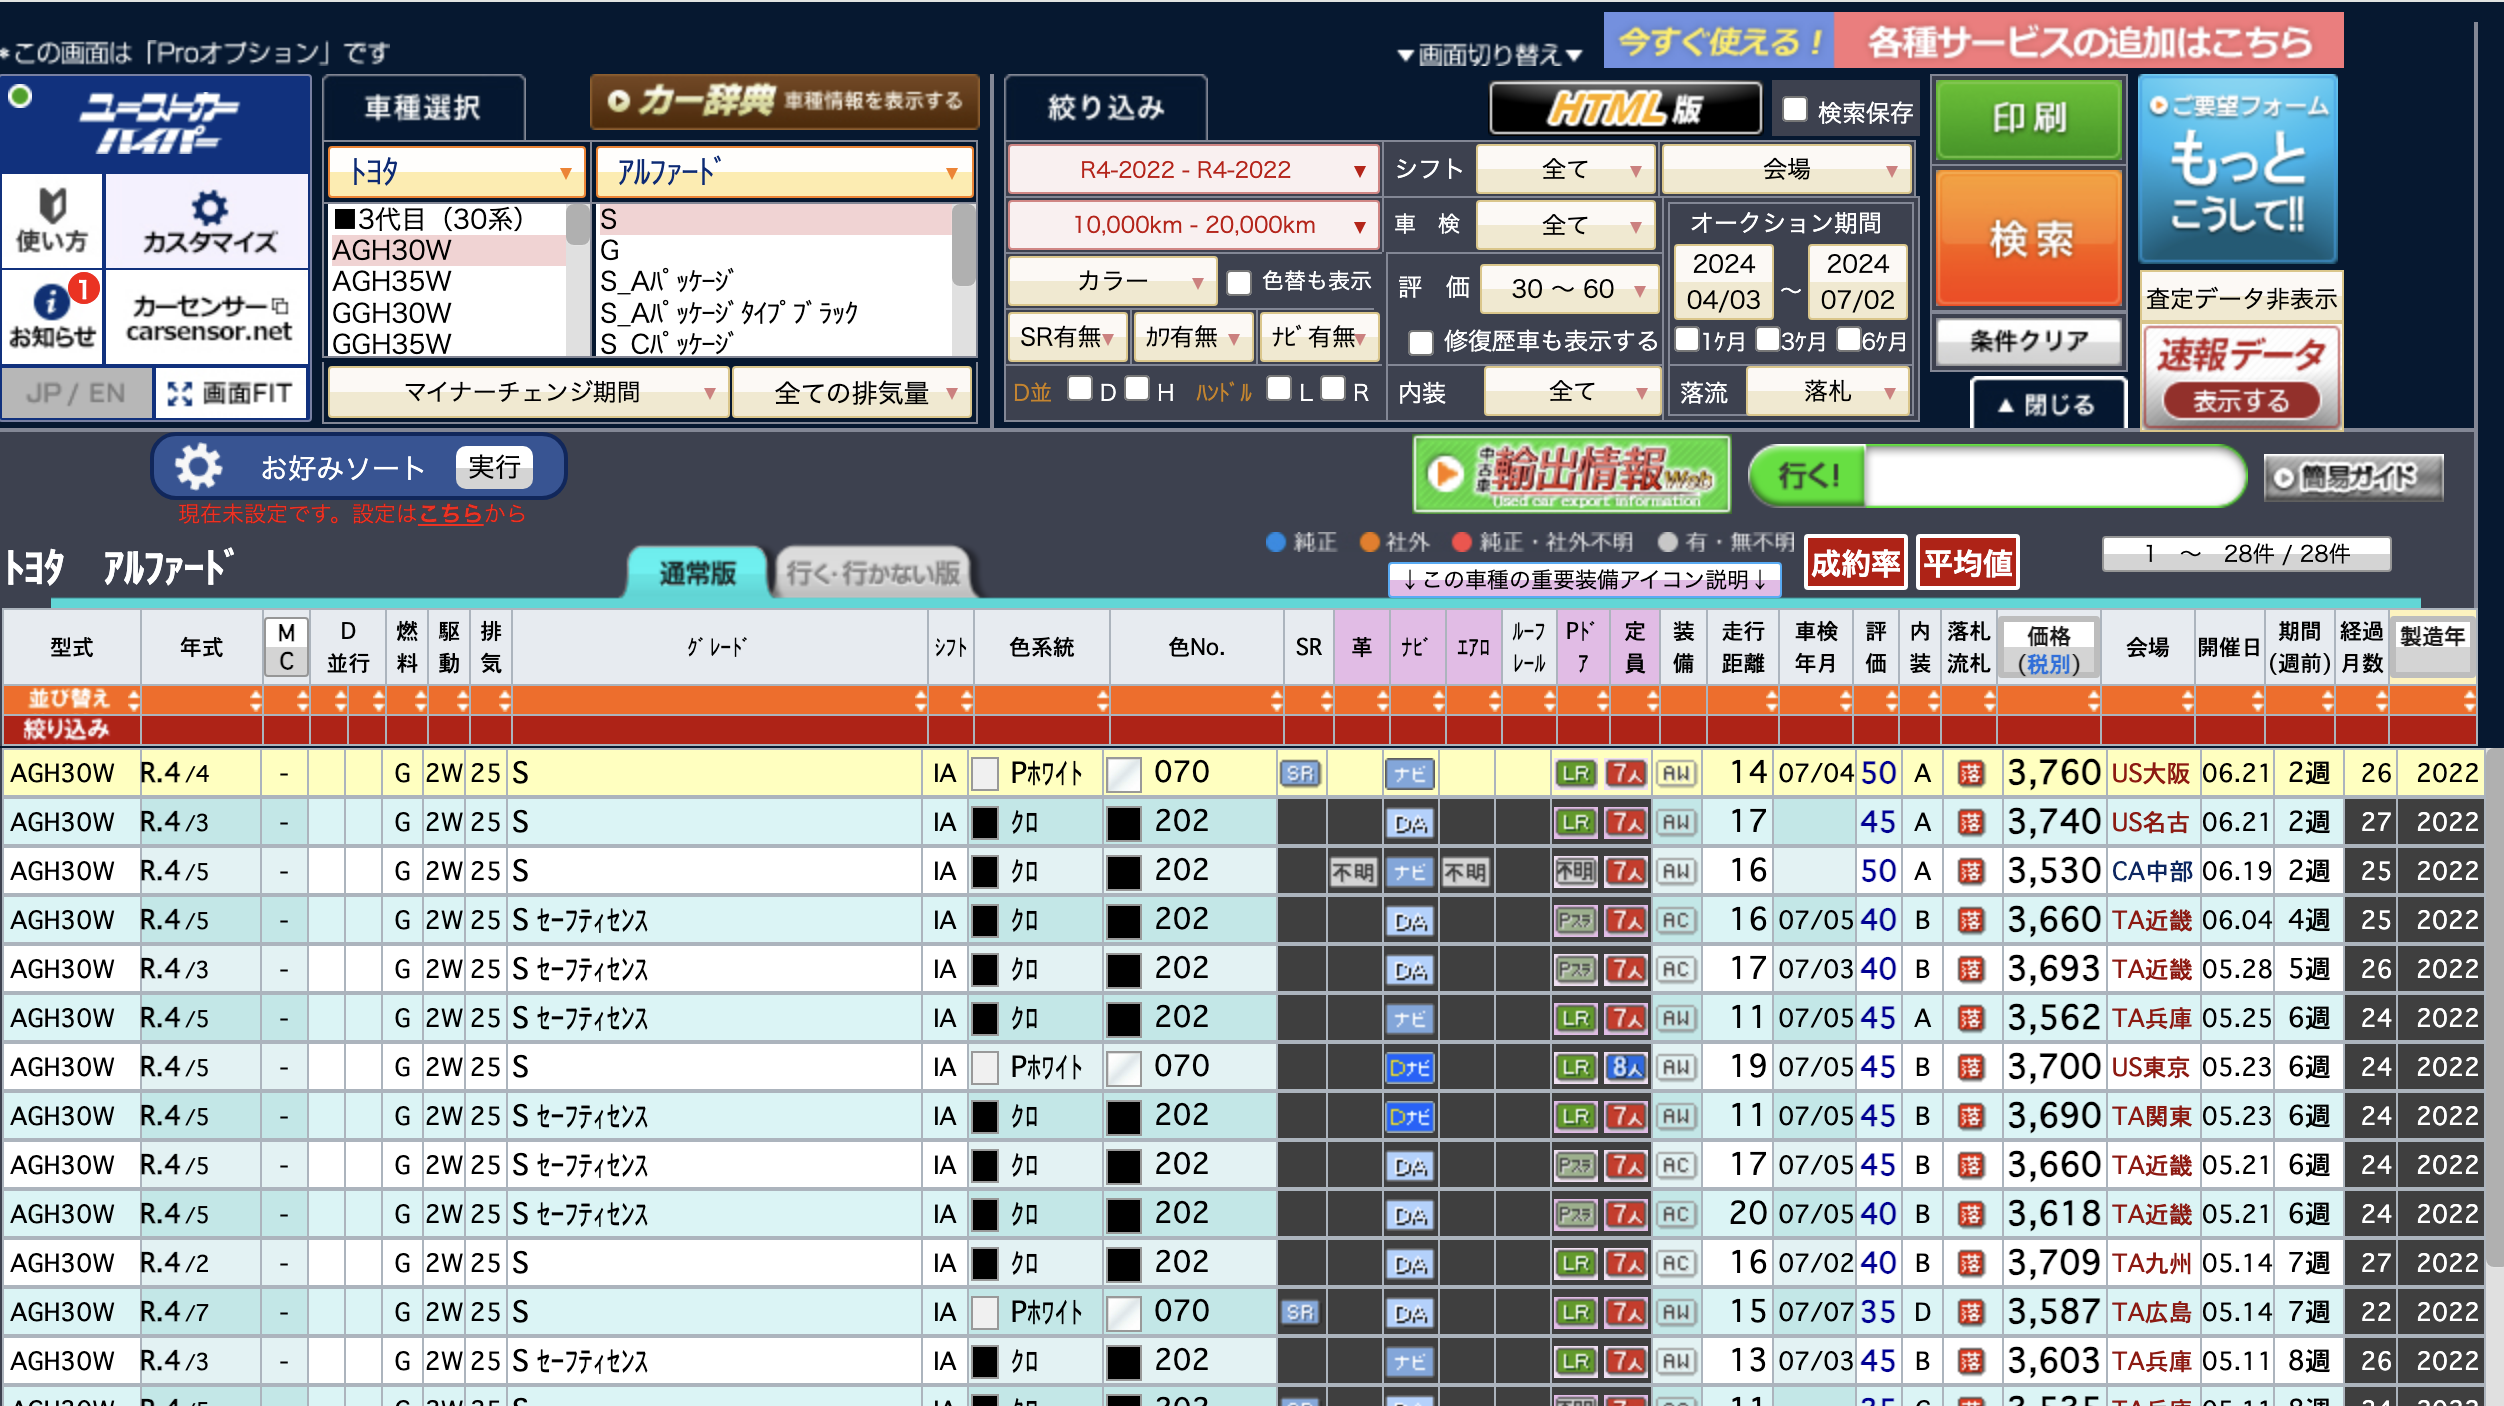The image size is (2504, 1406).
Task: Enable 修復歴車も表示する checkbox
Action: (x=1421, y=342)
